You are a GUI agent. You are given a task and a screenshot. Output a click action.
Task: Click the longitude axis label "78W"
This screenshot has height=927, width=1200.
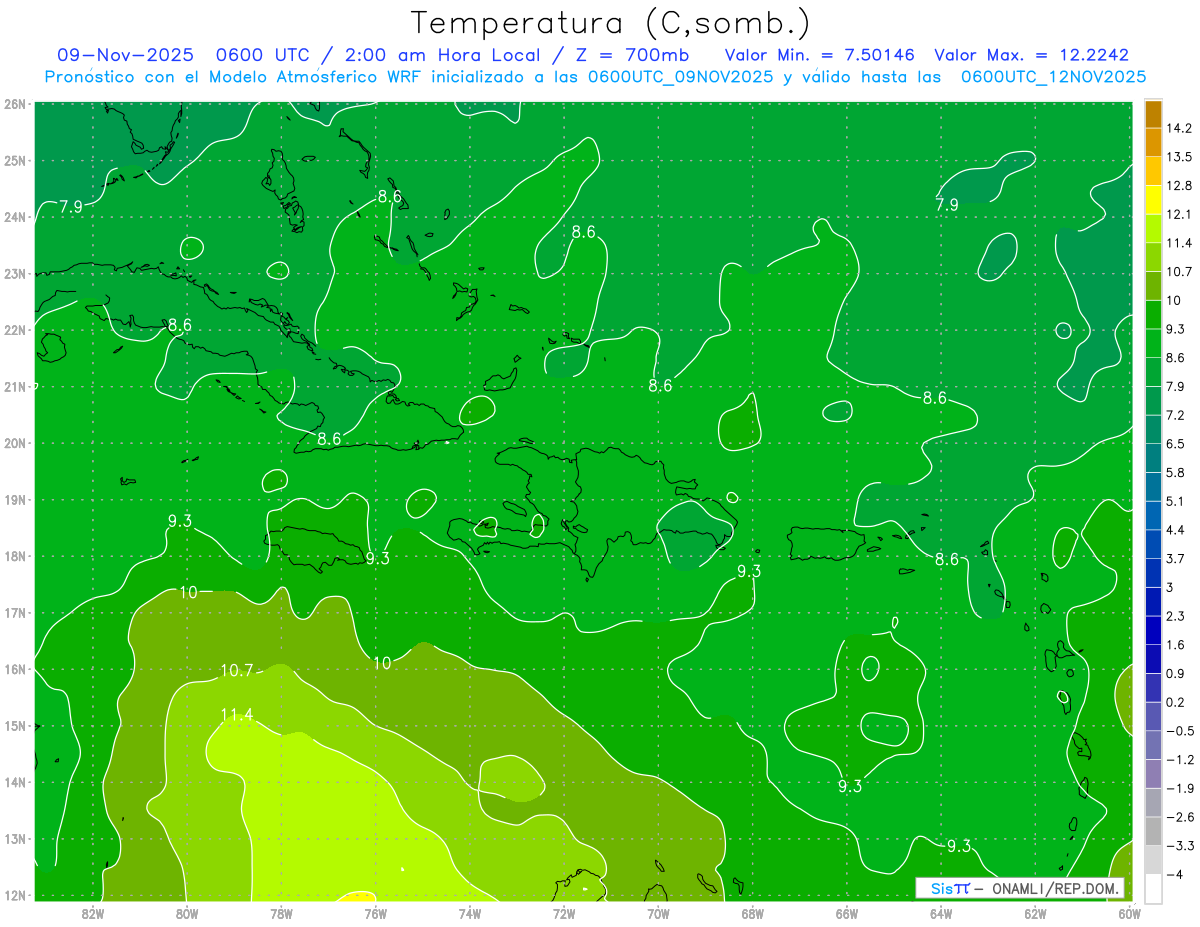point(281,913)
